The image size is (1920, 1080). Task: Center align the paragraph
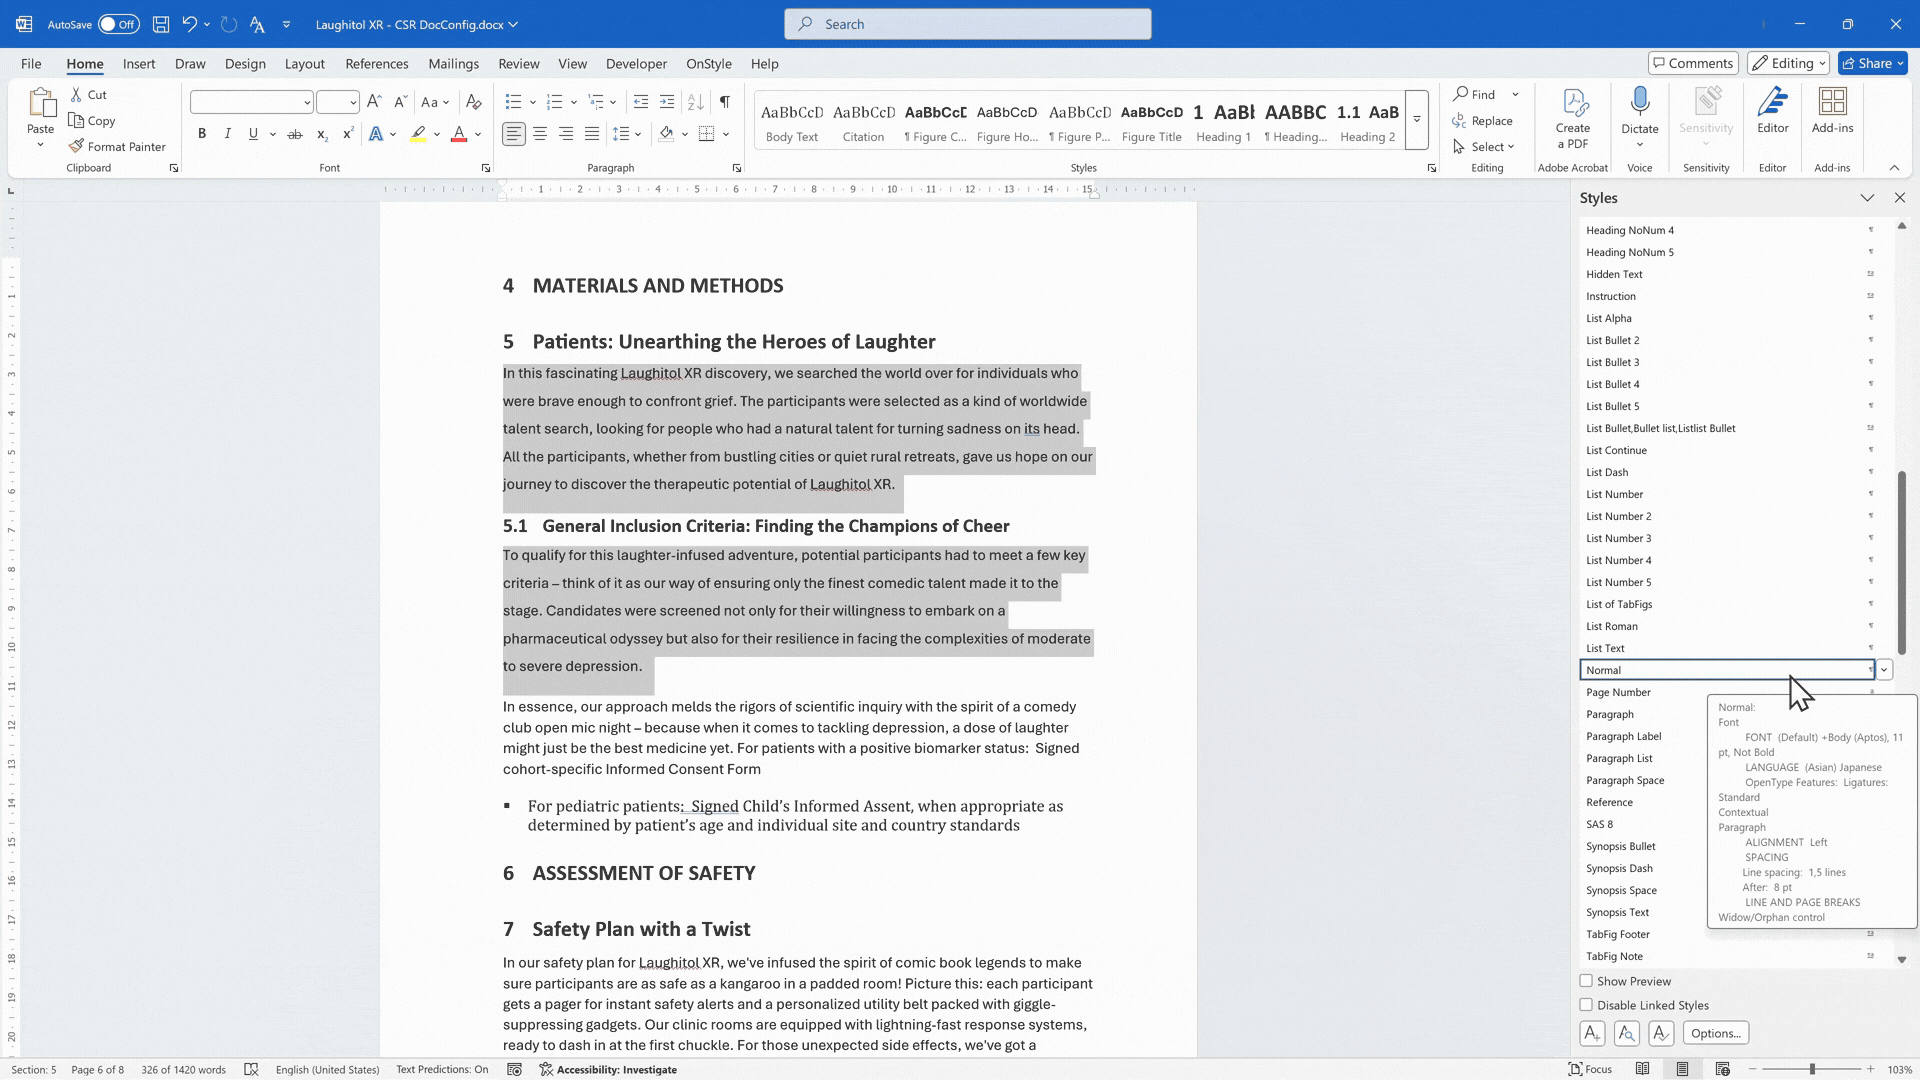[x=540, y=134]
